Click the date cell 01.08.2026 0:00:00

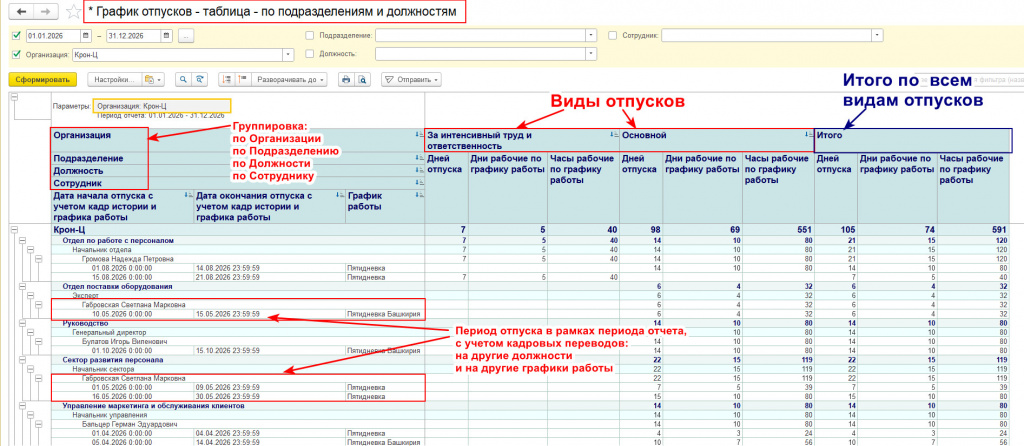click(122, 268)
